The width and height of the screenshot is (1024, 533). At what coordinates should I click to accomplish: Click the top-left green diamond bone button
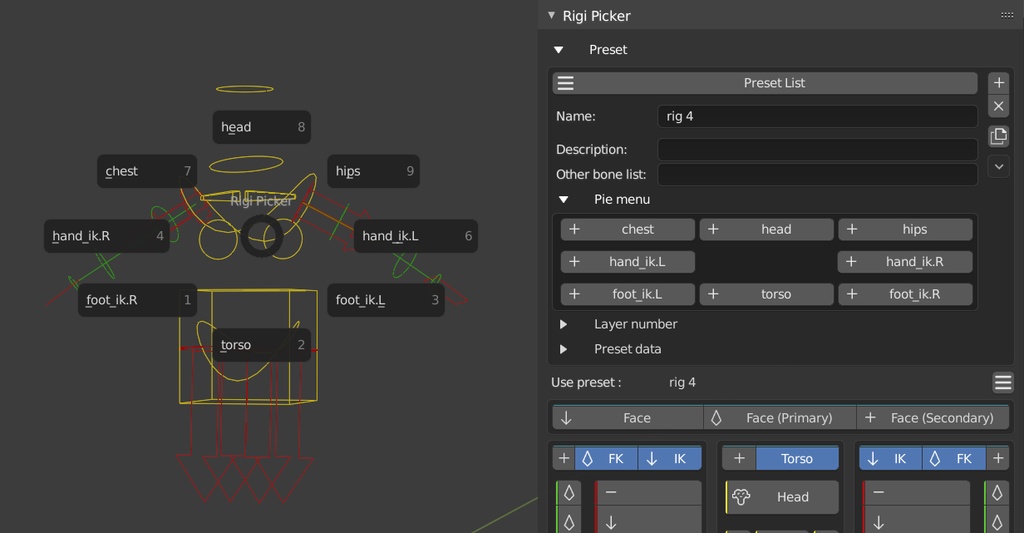tap(569, 493)
